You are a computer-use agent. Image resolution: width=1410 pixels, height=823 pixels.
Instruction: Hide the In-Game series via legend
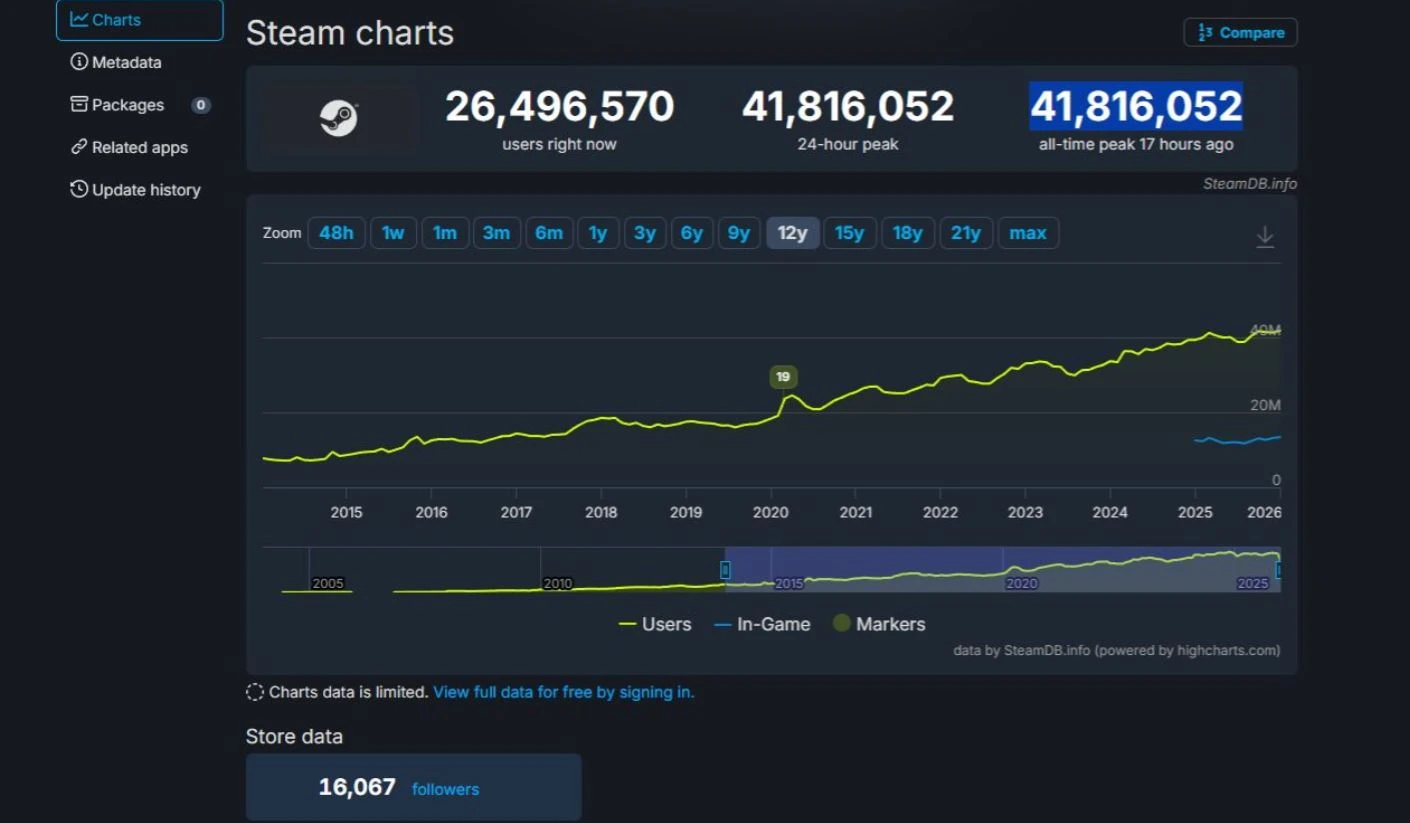(762, 624)
